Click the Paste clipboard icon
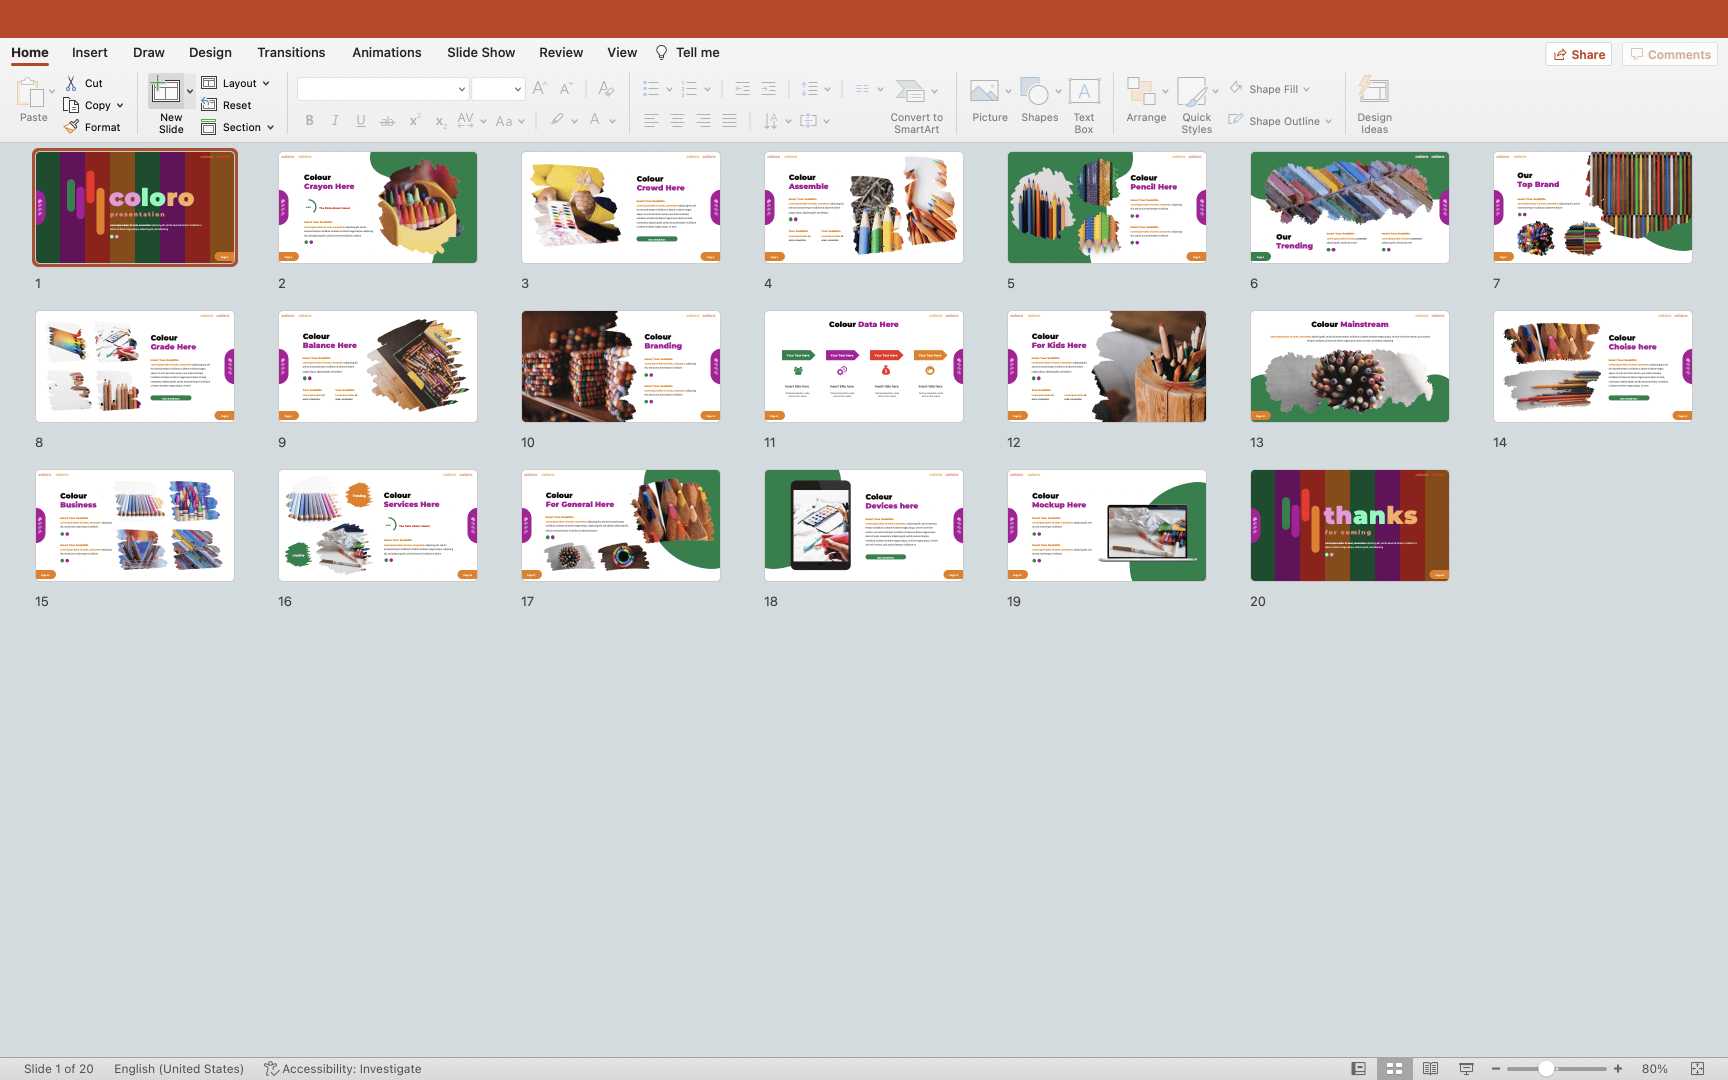 (30, 93)
